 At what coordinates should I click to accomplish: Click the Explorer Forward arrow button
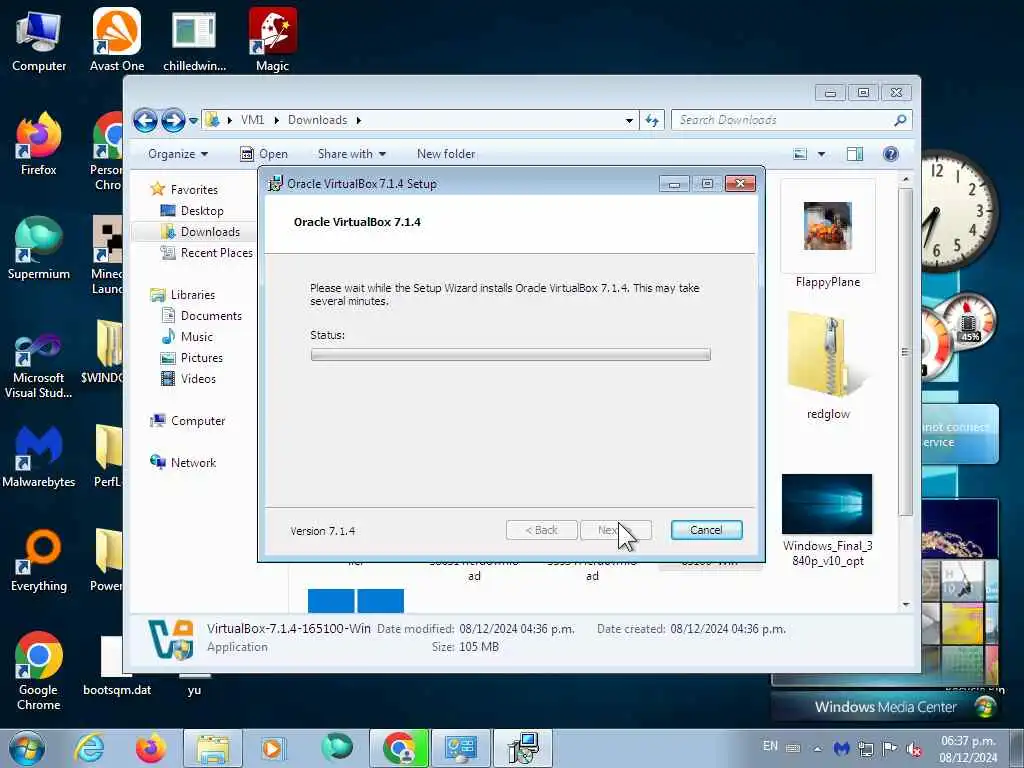point(172,120)
